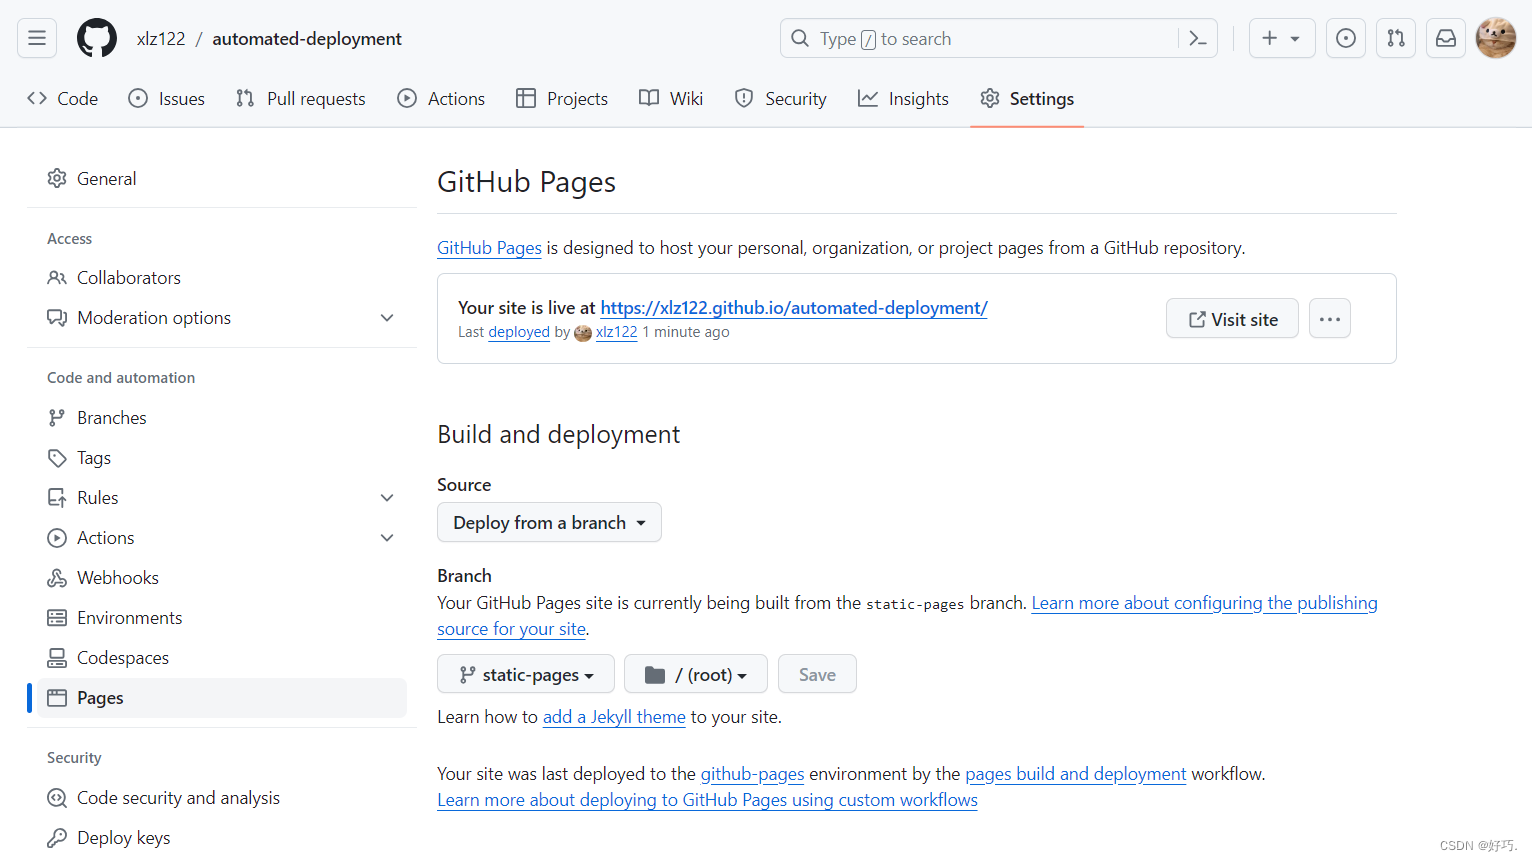Image resolution: width=1532 pixels, height=861 pixels.
Task: Open the Last deployed link
Action: coord(519,332)
